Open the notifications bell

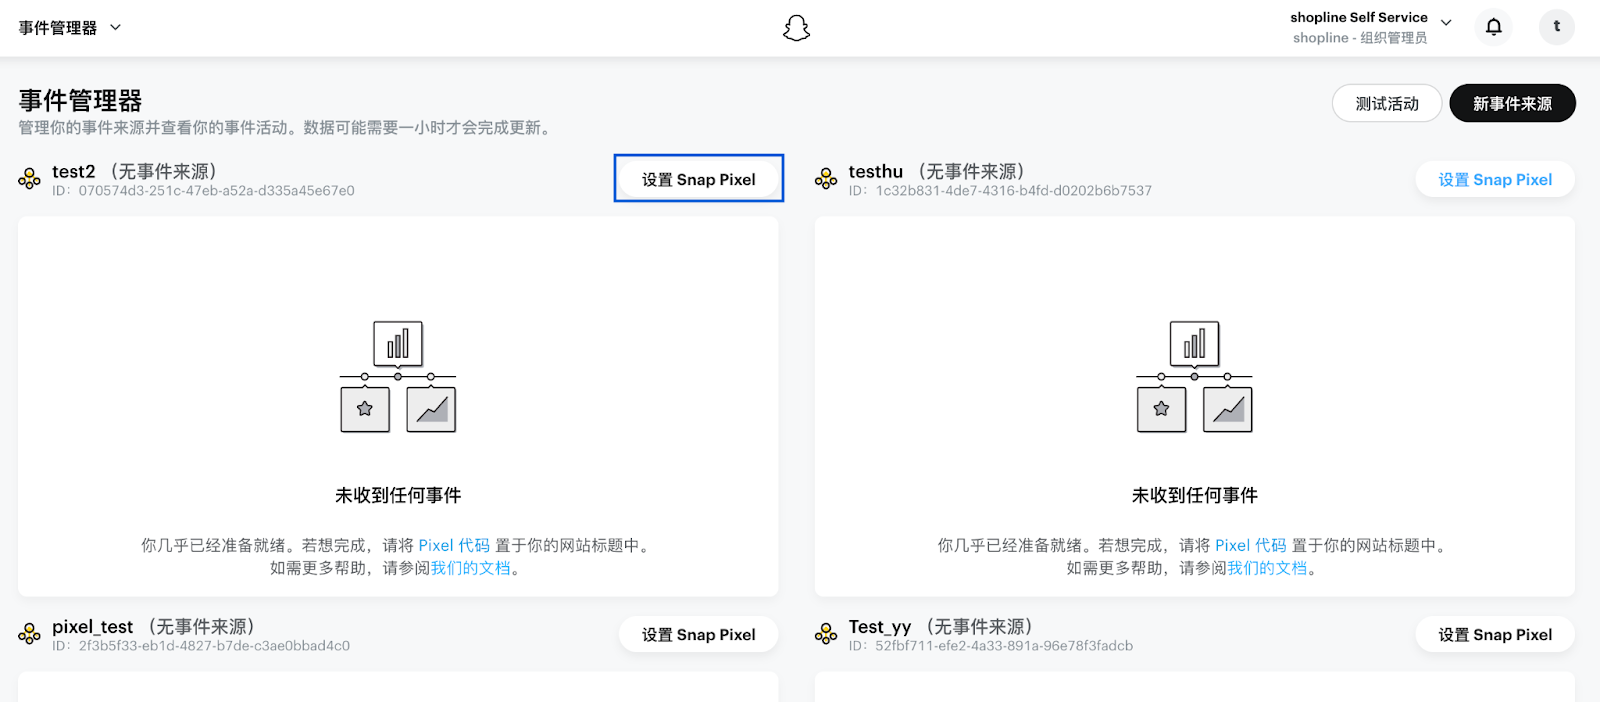tap(1493, 27)
